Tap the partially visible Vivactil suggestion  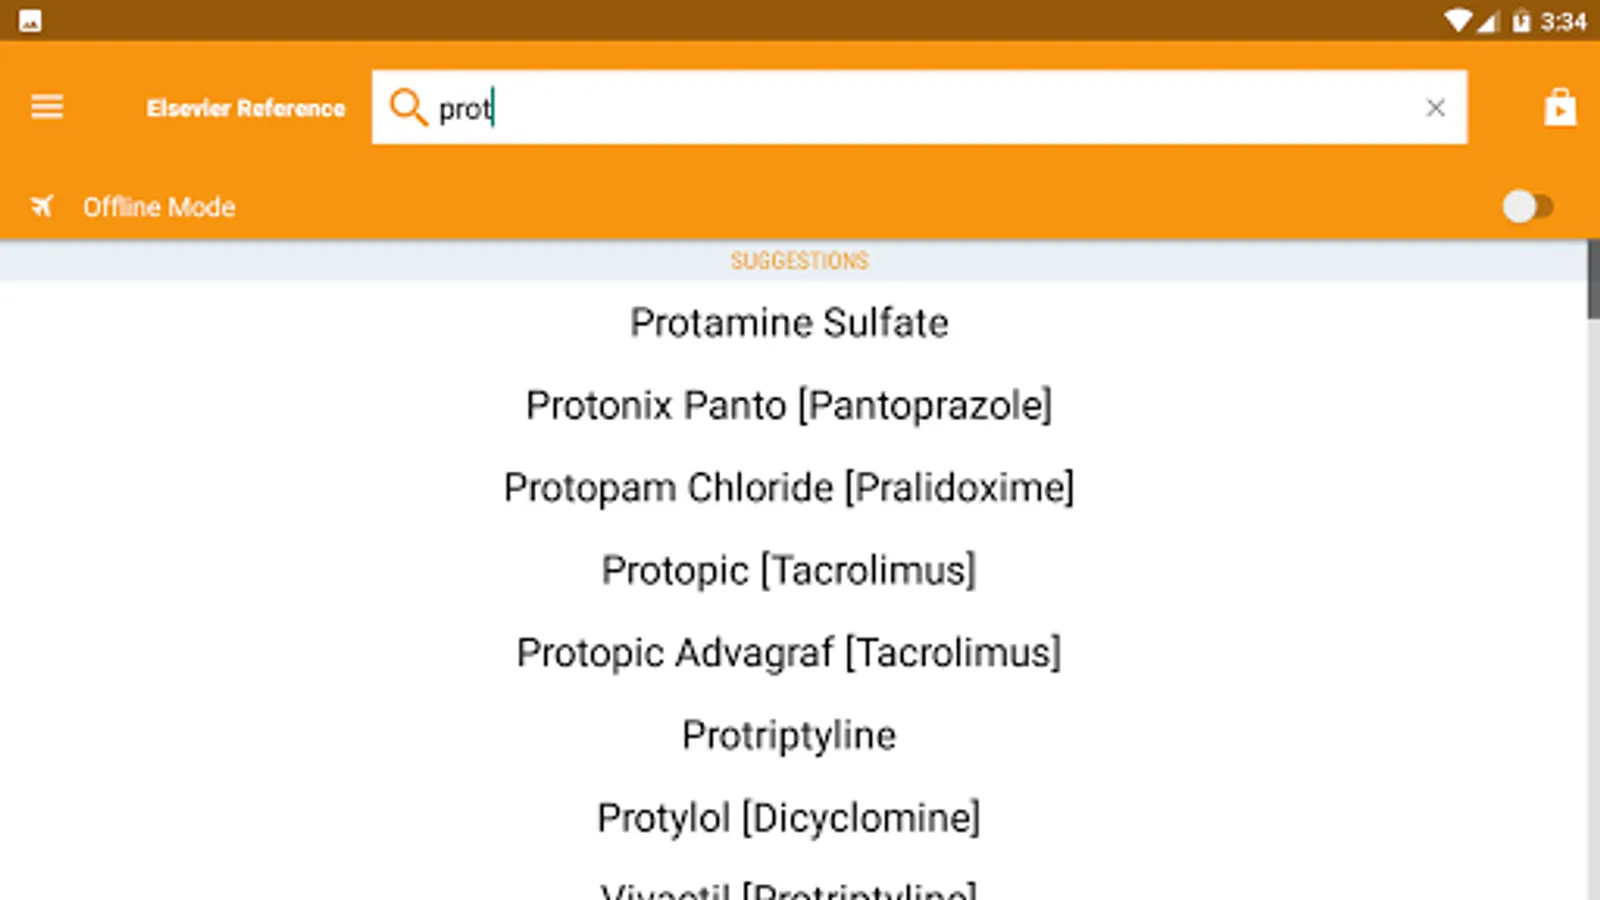(789, 888)
